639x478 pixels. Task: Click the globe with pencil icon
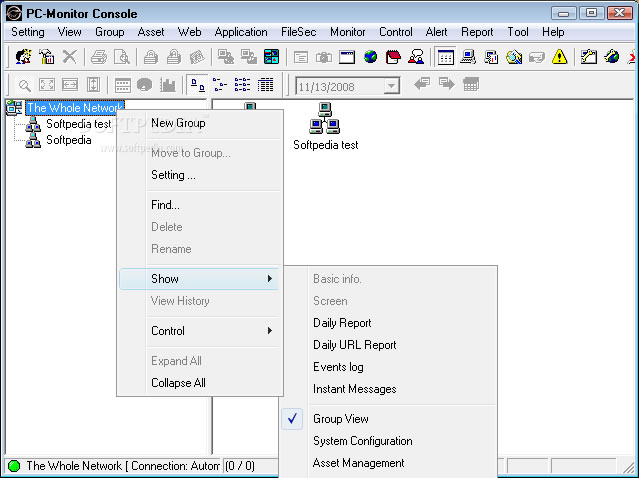point(612,57)
